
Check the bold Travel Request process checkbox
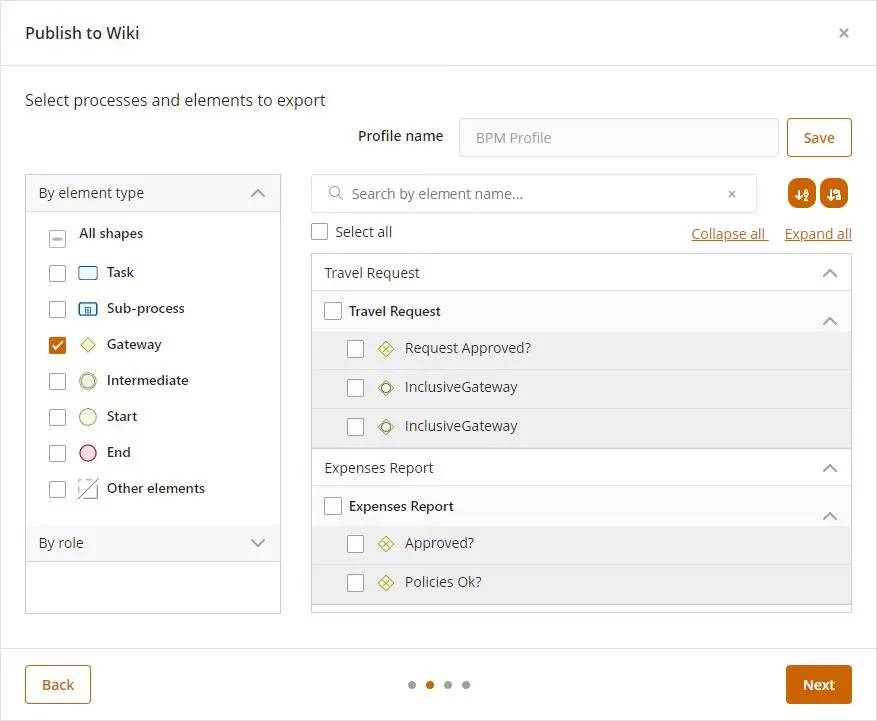[x=333, y=311]
